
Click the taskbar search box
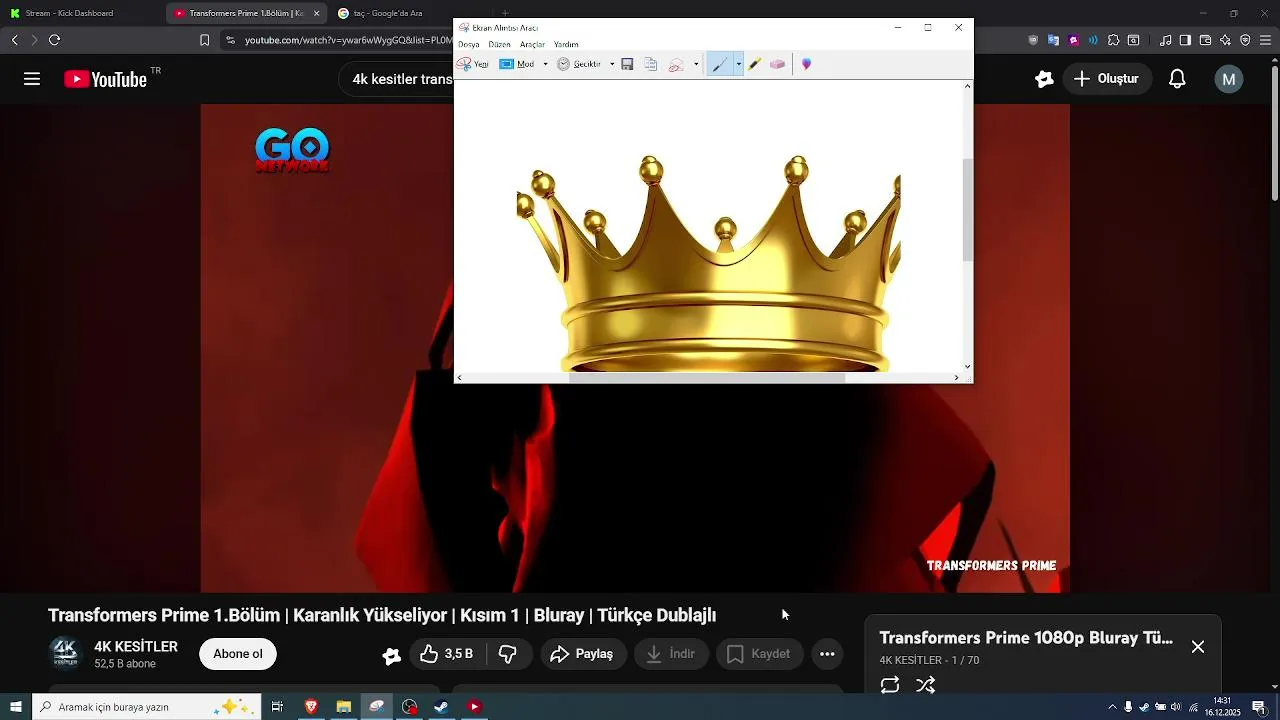[x=147, y=707]
